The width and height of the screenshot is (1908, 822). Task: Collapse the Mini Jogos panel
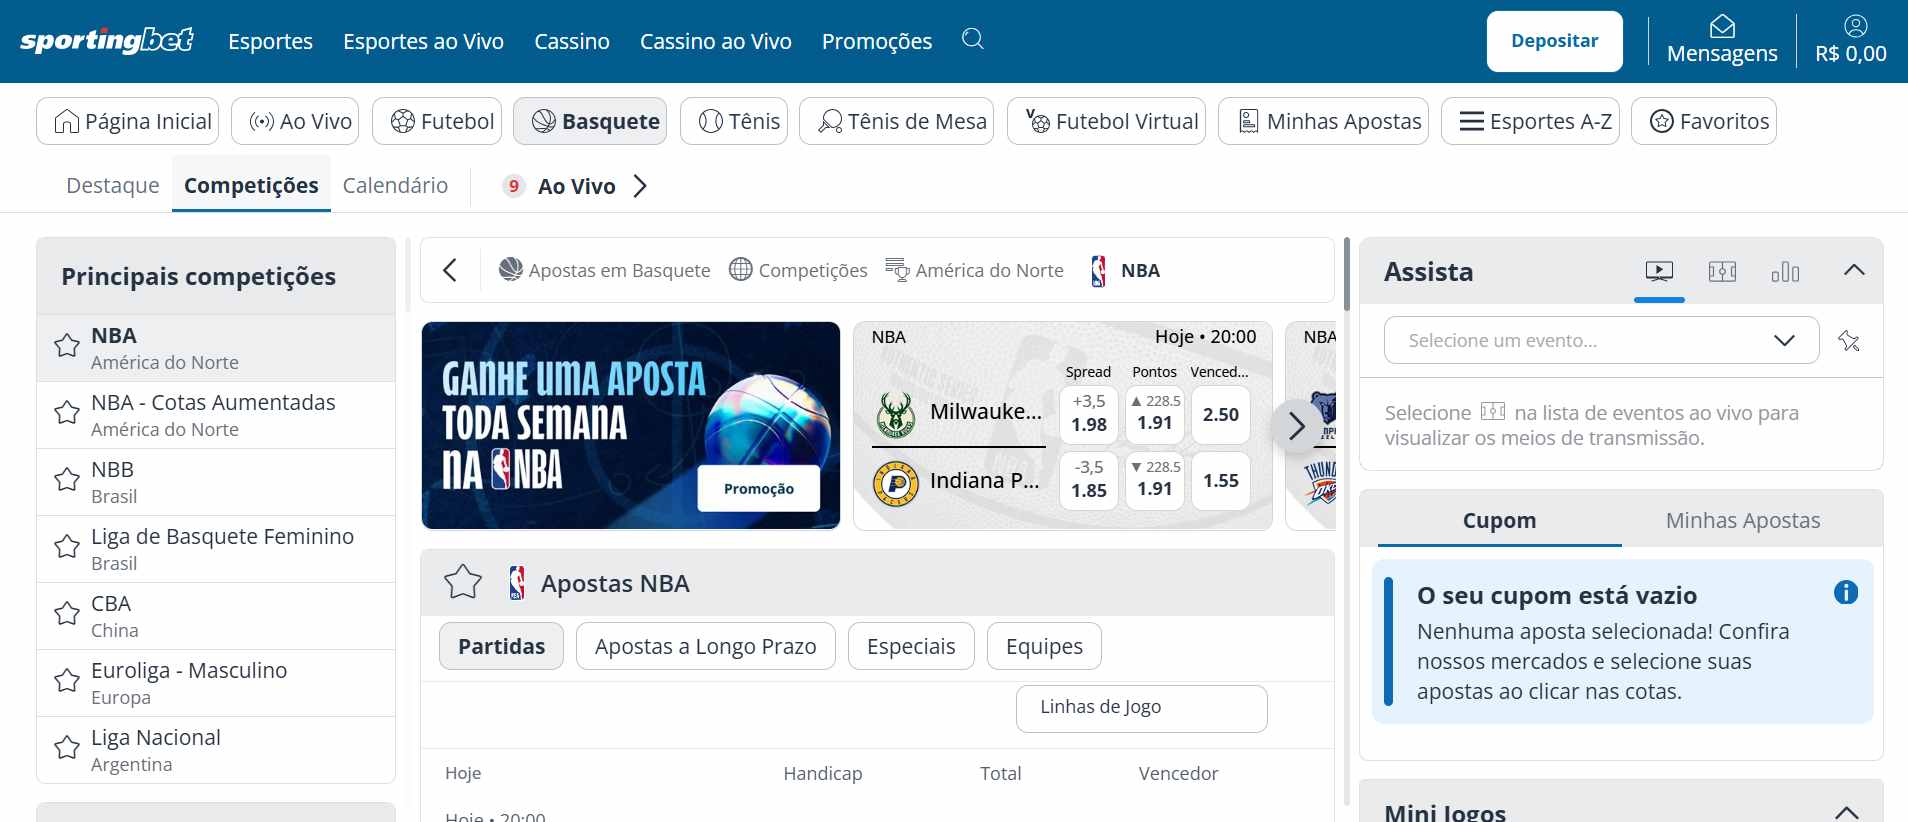(1847, 812)
